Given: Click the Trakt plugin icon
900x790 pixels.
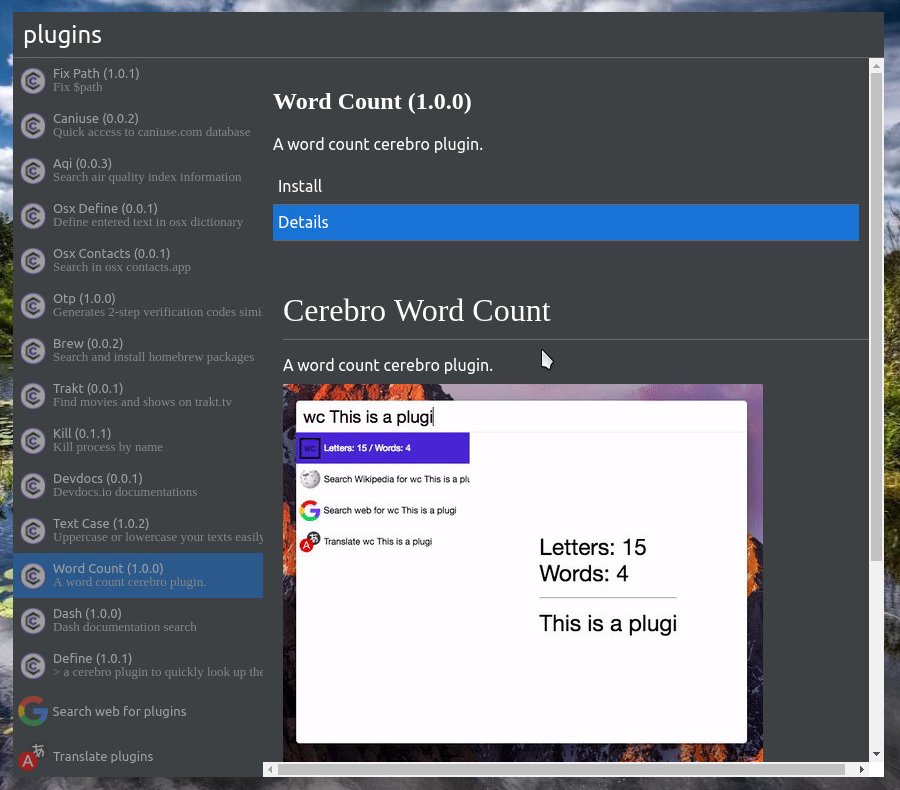Looking at the screenshot, I should 33,396.
